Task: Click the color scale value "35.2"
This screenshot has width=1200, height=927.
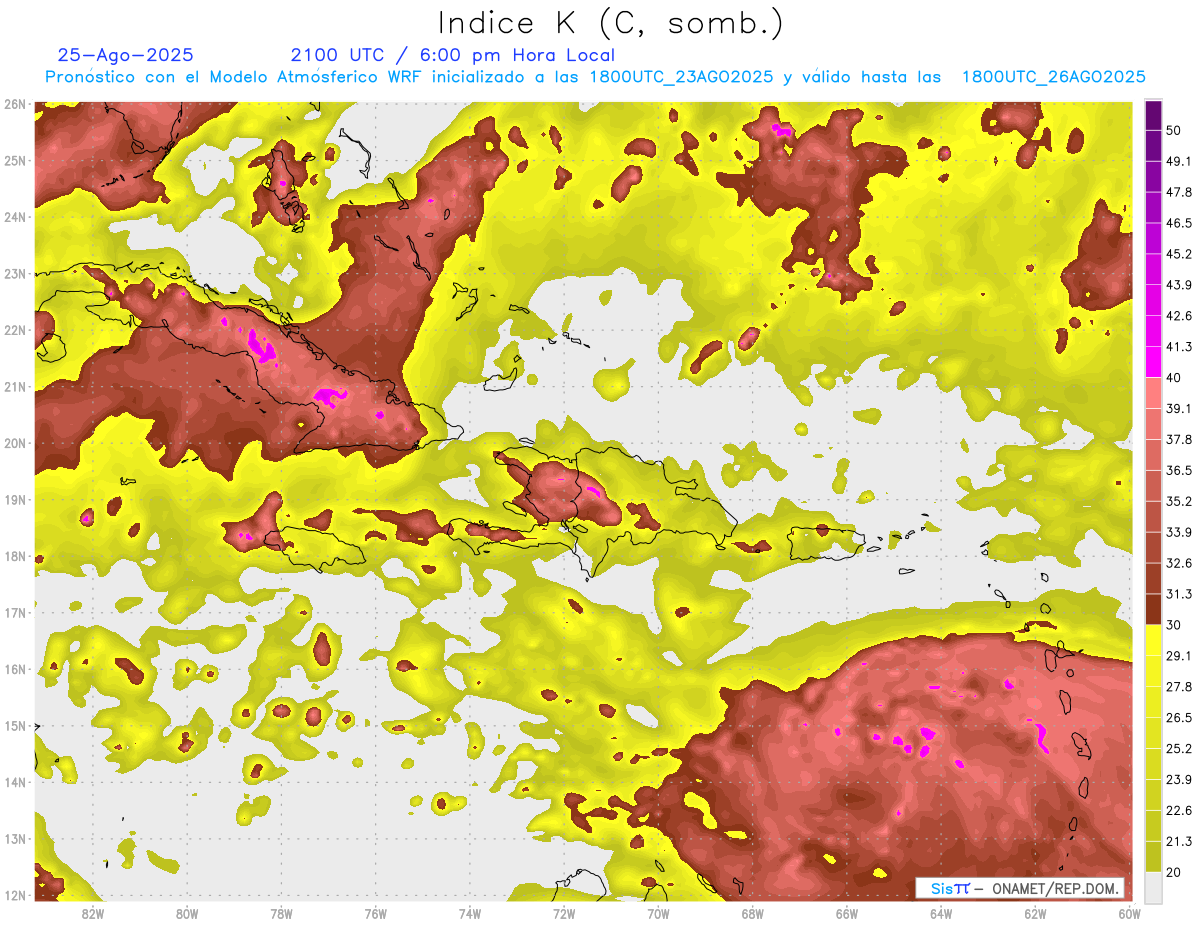Action: (x=1179, y=501)
